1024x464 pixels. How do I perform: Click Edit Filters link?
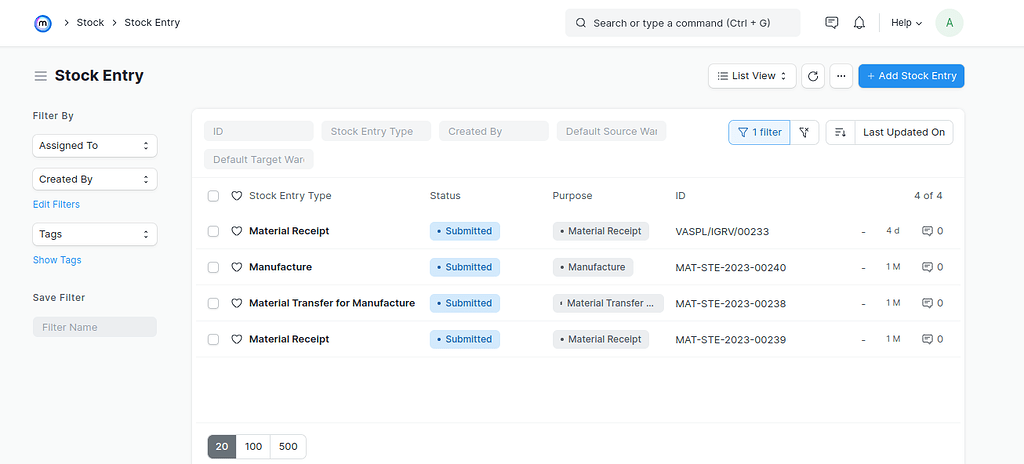(56, 205)
